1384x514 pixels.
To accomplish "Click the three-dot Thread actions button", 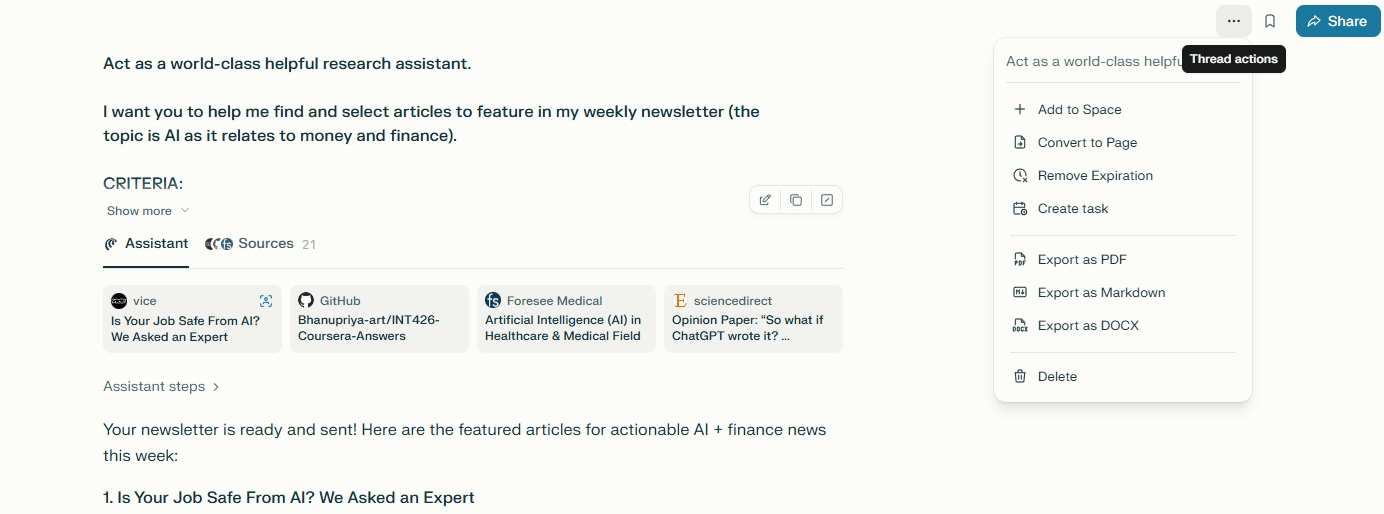I will click(1233, 21).
